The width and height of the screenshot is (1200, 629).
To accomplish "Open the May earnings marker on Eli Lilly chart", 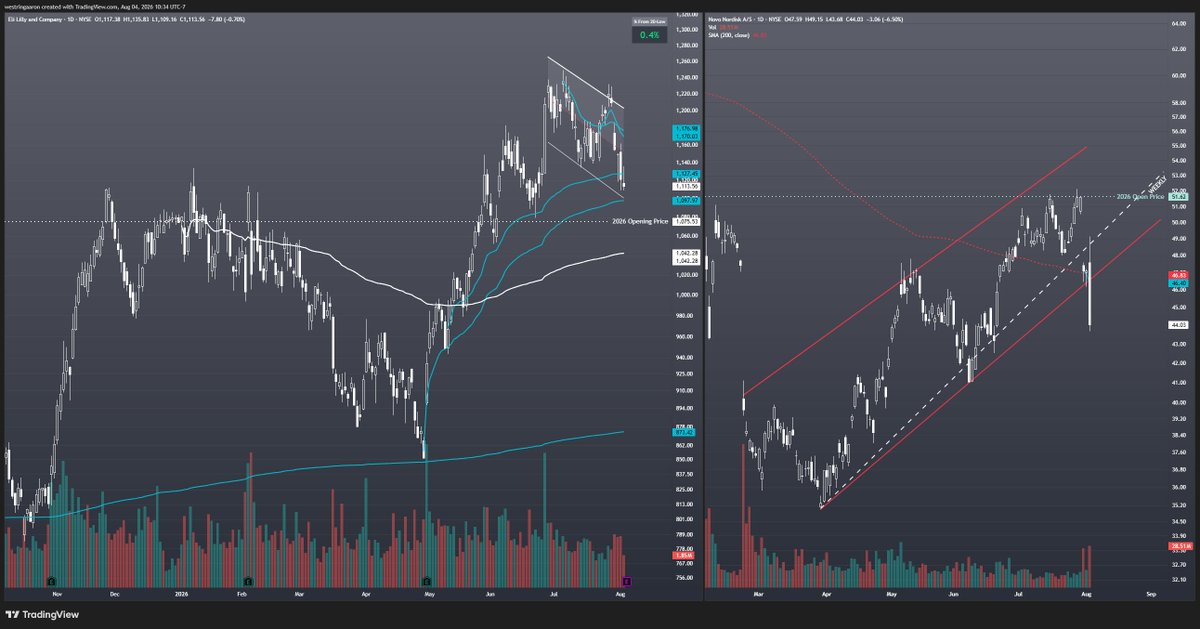I will [x=427, y=581].
